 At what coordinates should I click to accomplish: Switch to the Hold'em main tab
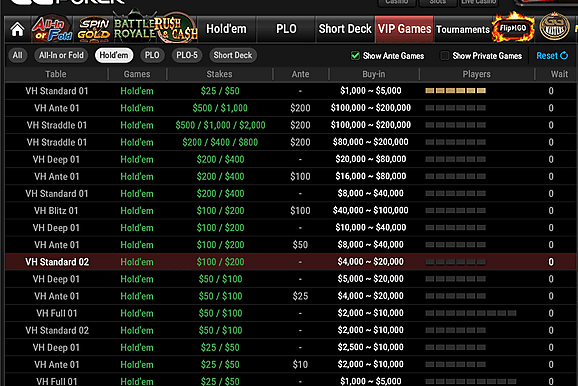coord(226,29)
